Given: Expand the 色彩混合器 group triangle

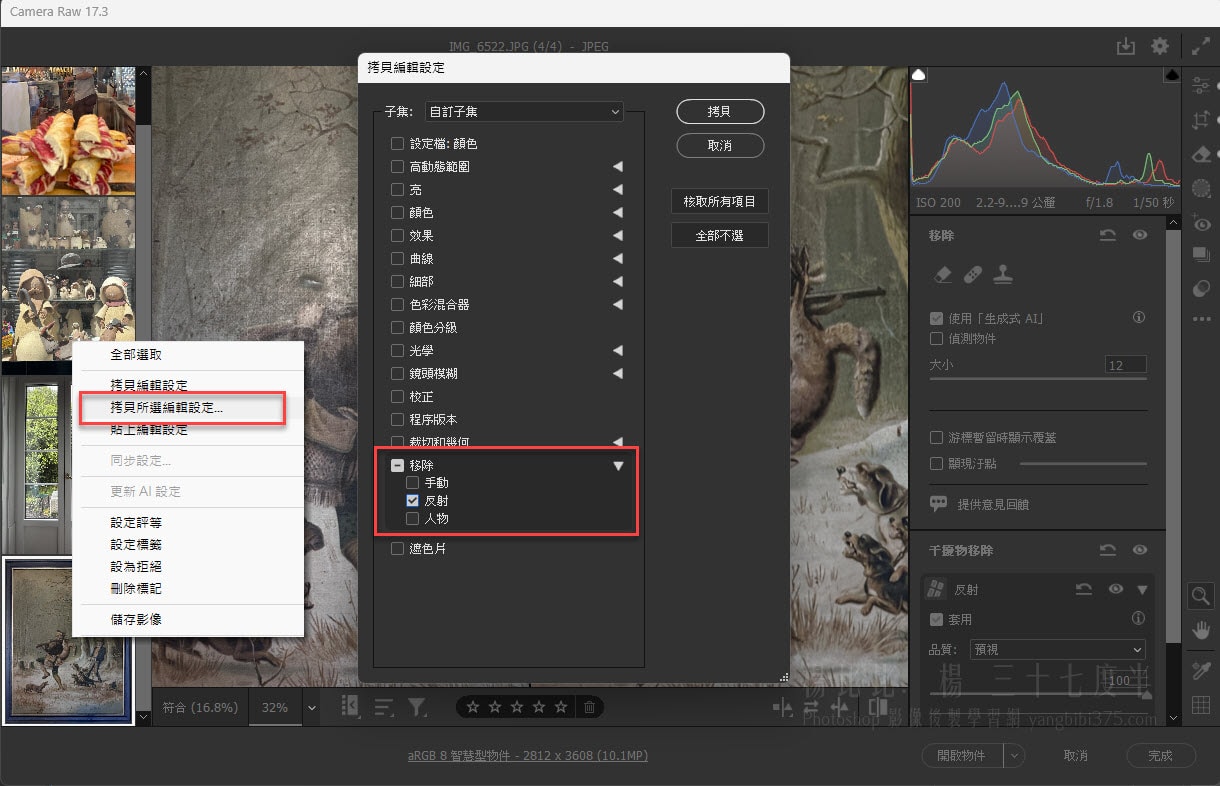Looking at the screenshot, I should 618,305.
